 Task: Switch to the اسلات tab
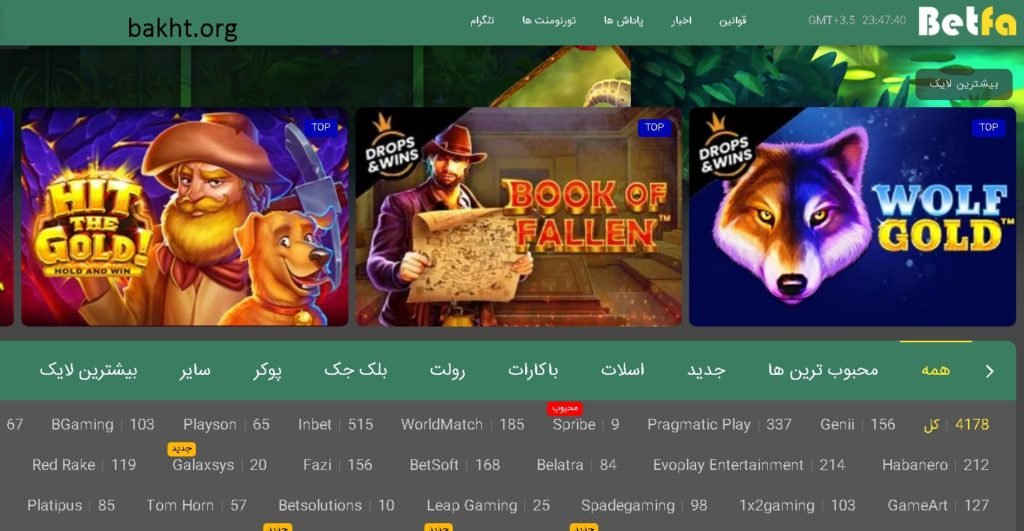tap(622, 370)
